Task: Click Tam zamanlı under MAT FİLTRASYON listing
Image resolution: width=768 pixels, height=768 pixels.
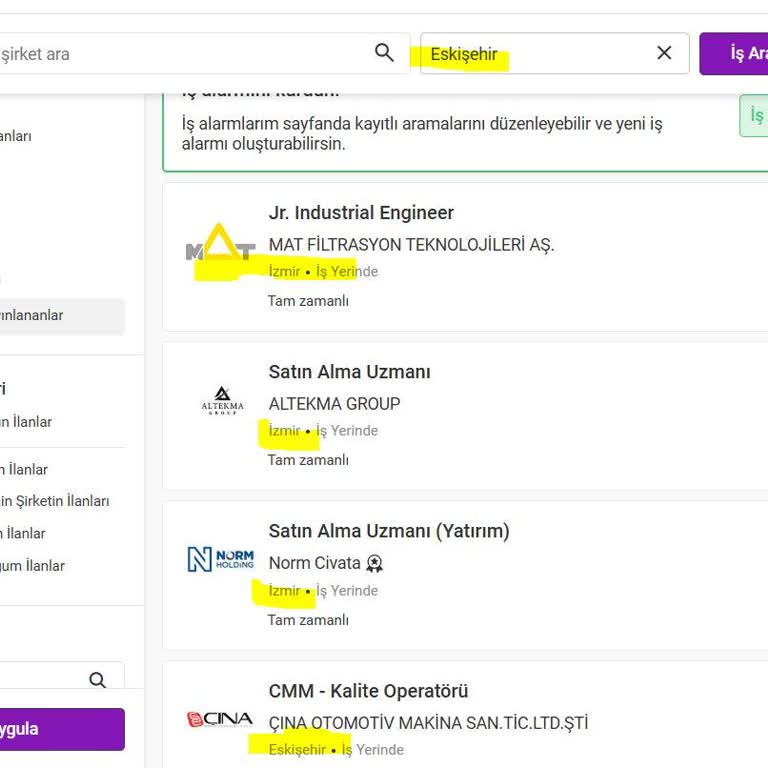Action: pyautogui.click(x=308, y=301)
